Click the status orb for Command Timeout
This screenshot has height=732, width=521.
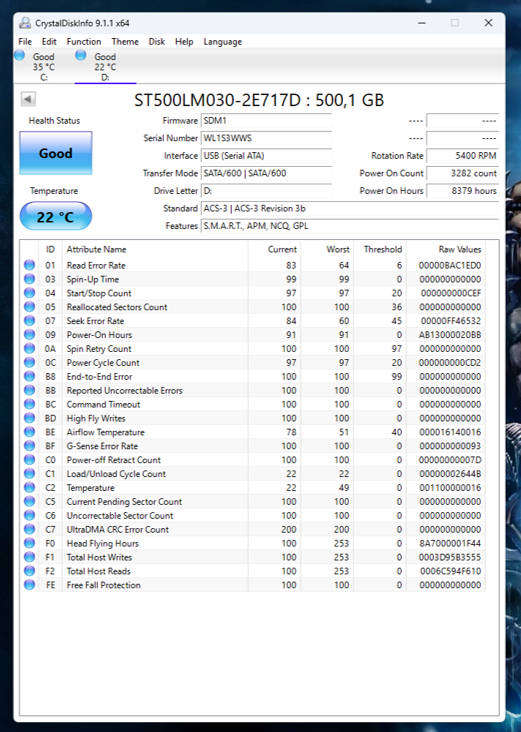click(29, 404)
